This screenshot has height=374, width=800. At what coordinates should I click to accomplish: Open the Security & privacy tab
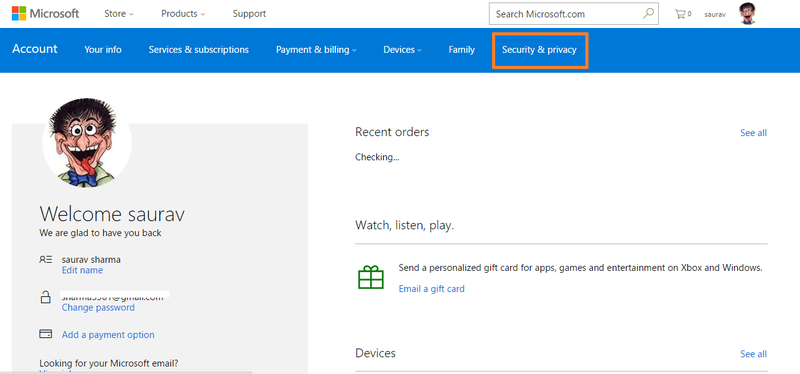click(539, 49)
